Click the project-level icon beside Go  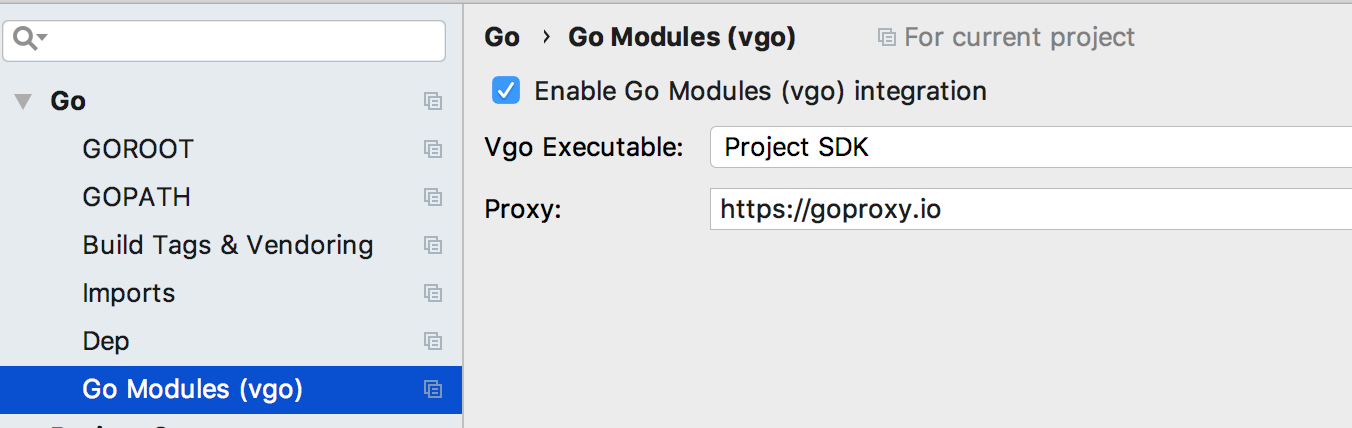(433, 101)
